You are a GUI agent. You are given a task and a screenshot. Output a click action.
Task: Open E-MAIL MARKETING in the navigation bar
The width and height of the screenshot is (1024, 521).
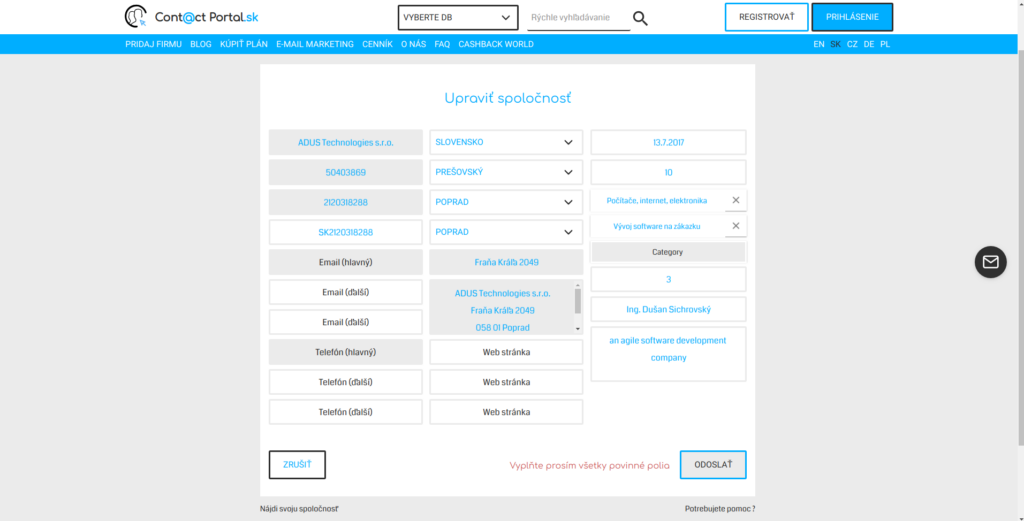tap(315, 44)
